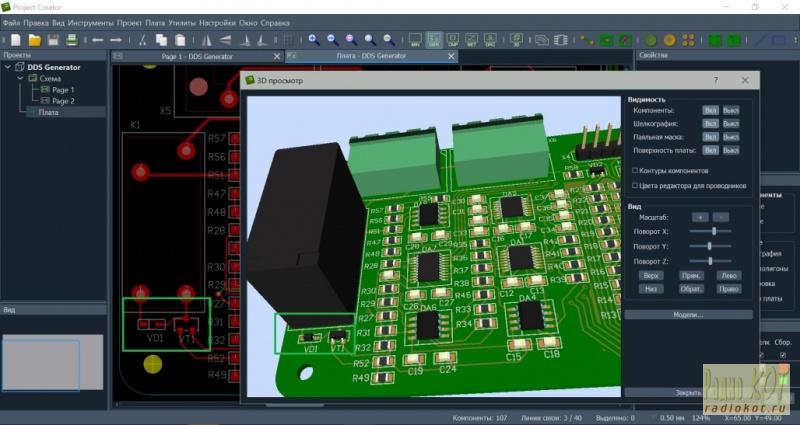
Task: Click the help question mark in 3D dialog
Action: point(715,79)
